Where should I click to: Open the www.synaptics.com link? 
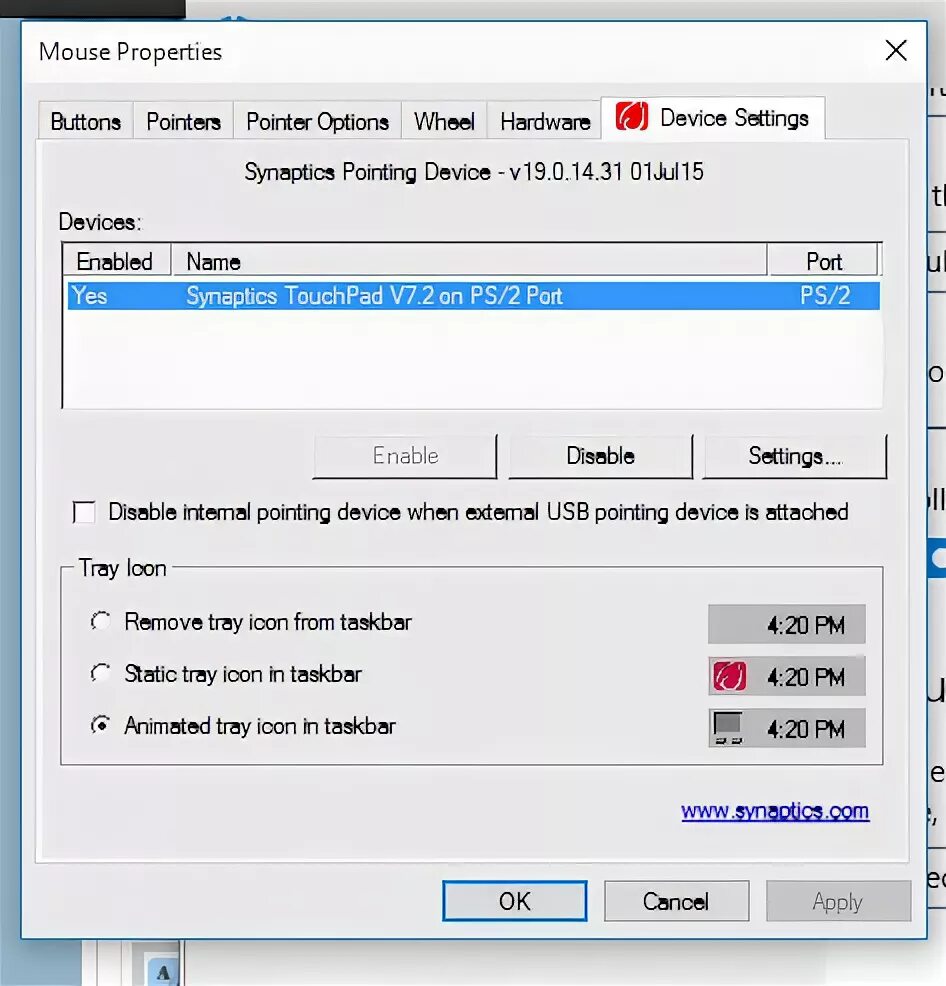click(x=775, y=811)
